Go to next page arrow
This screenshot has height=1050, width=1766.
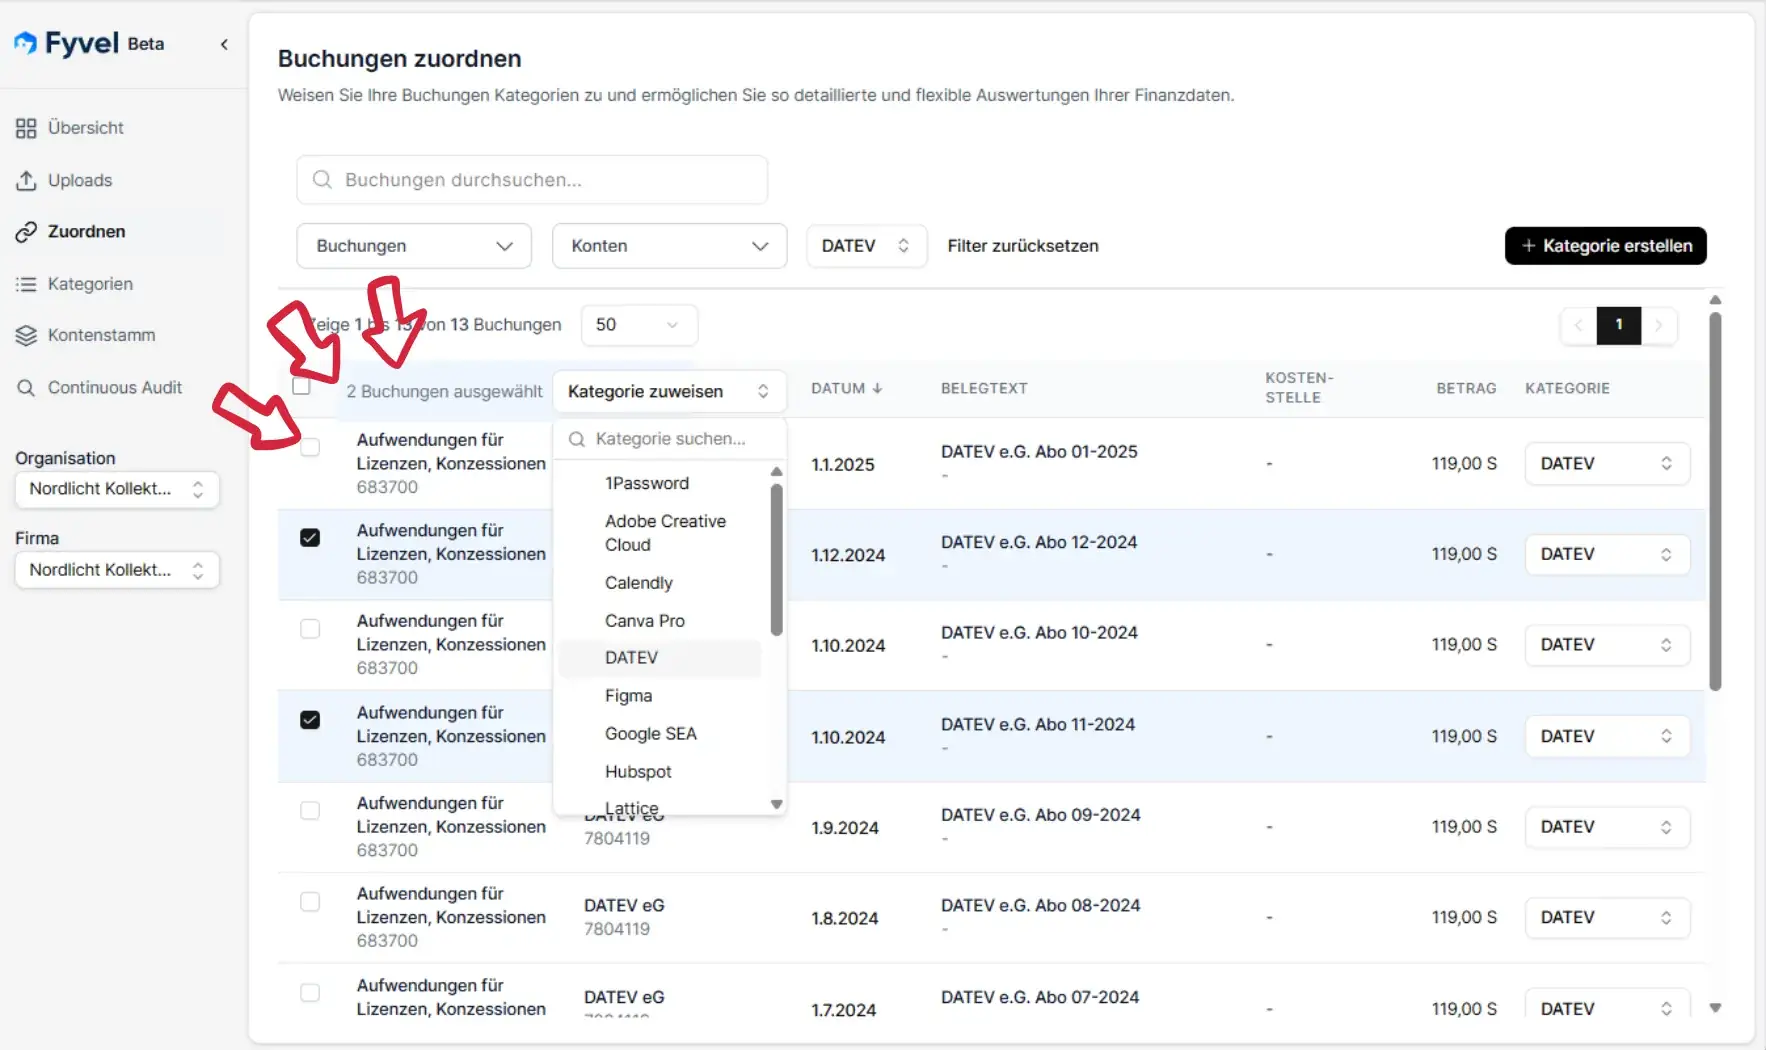point(1658,325)
